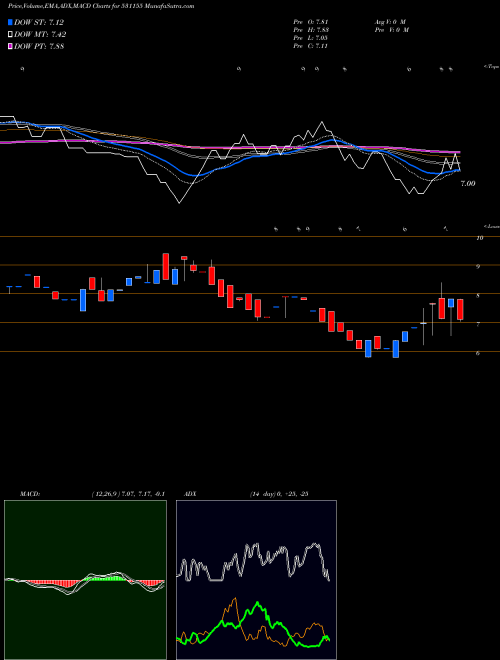Screen dimensions: 500x660
Task: Click the magenta DOW PT legend swatch
Action: (x=10, y=46)
